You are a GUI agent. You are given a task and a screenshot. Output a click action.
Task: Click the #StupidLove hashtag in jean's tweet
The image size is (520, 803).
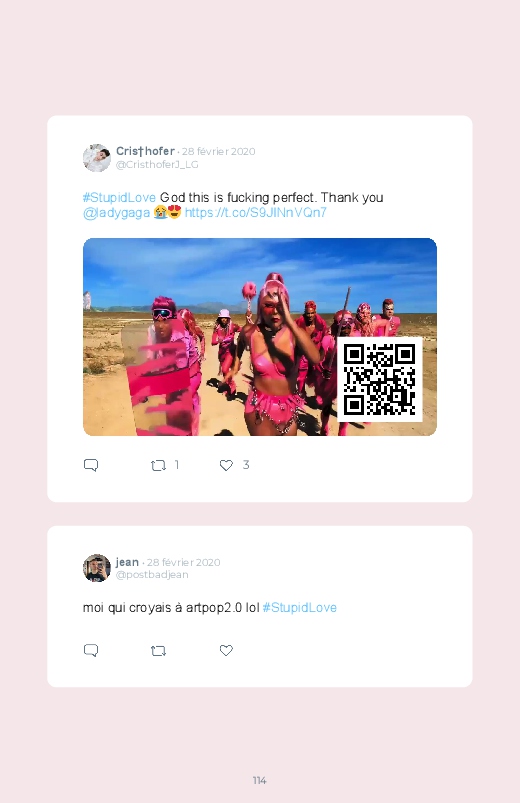[300, 608]
